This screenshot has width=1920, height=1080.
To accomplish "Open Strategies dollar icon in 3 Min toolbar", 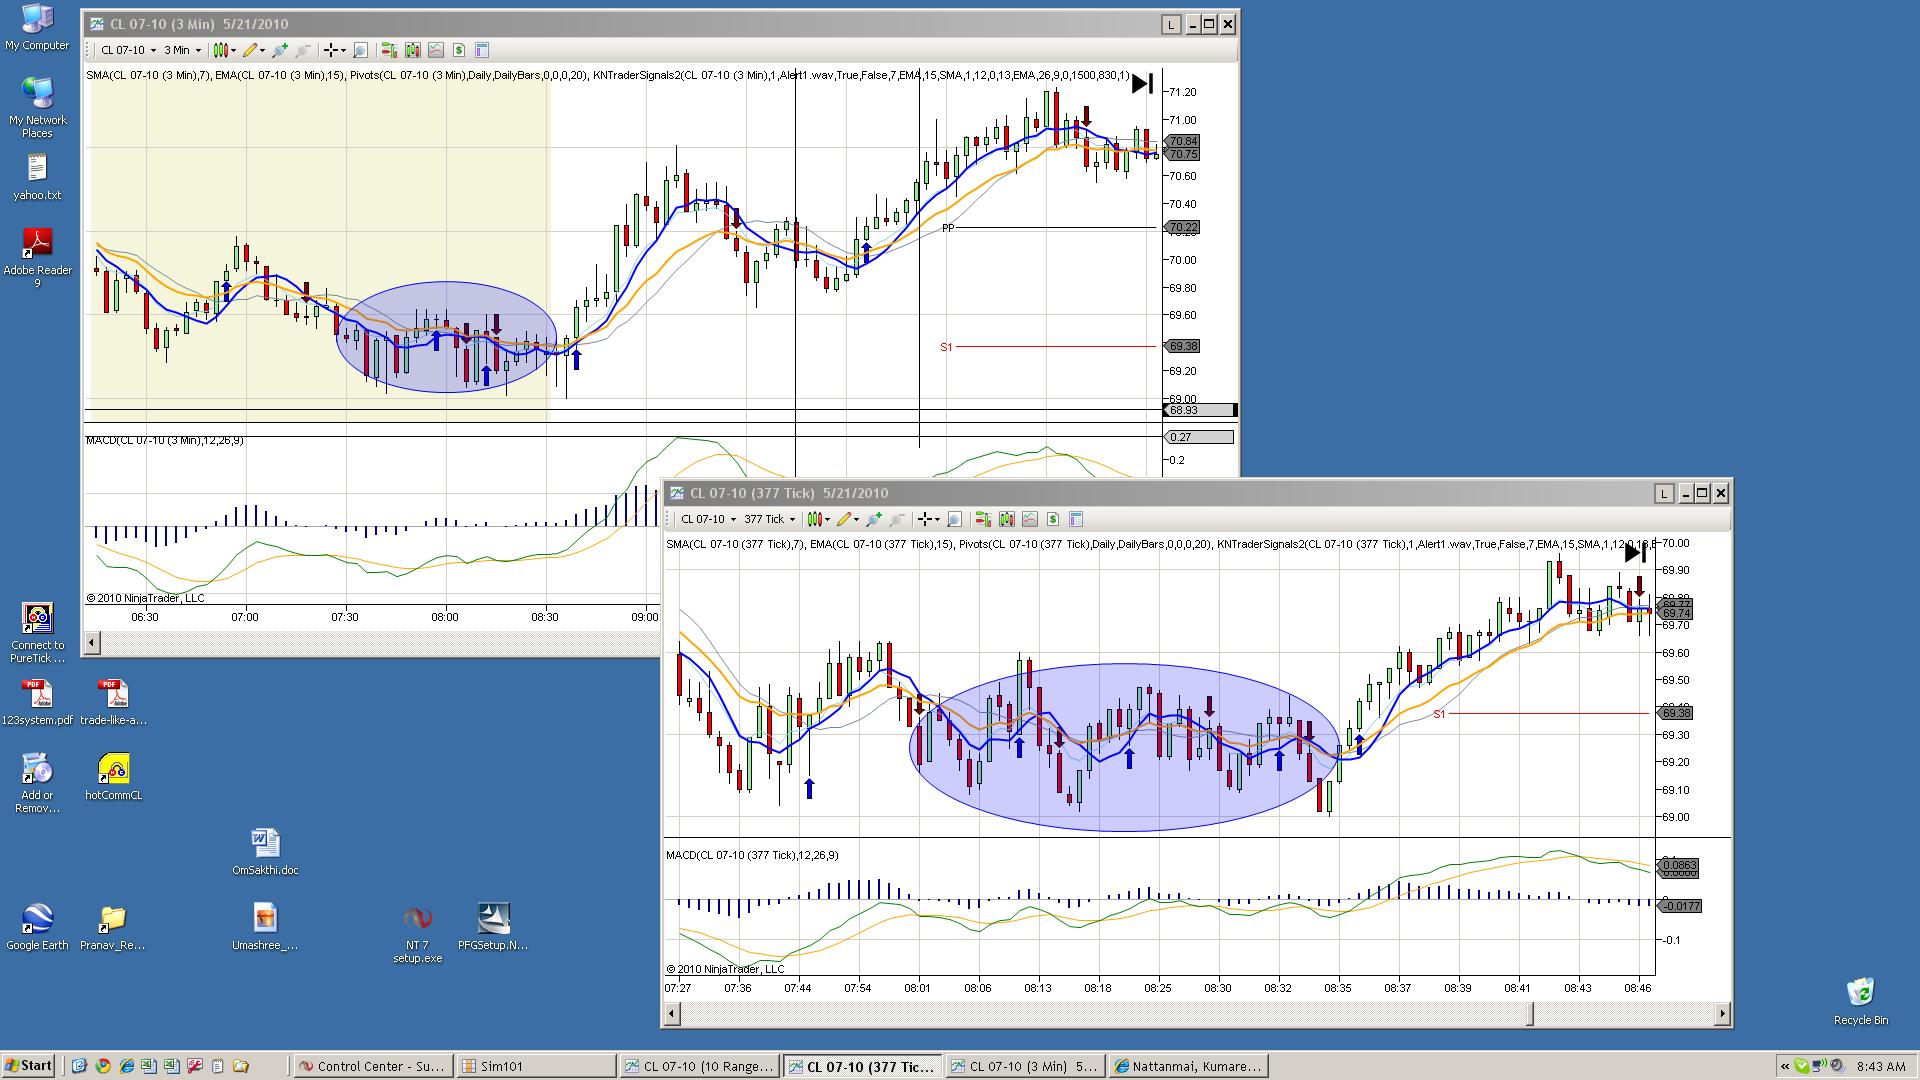I will coord(459,50).
